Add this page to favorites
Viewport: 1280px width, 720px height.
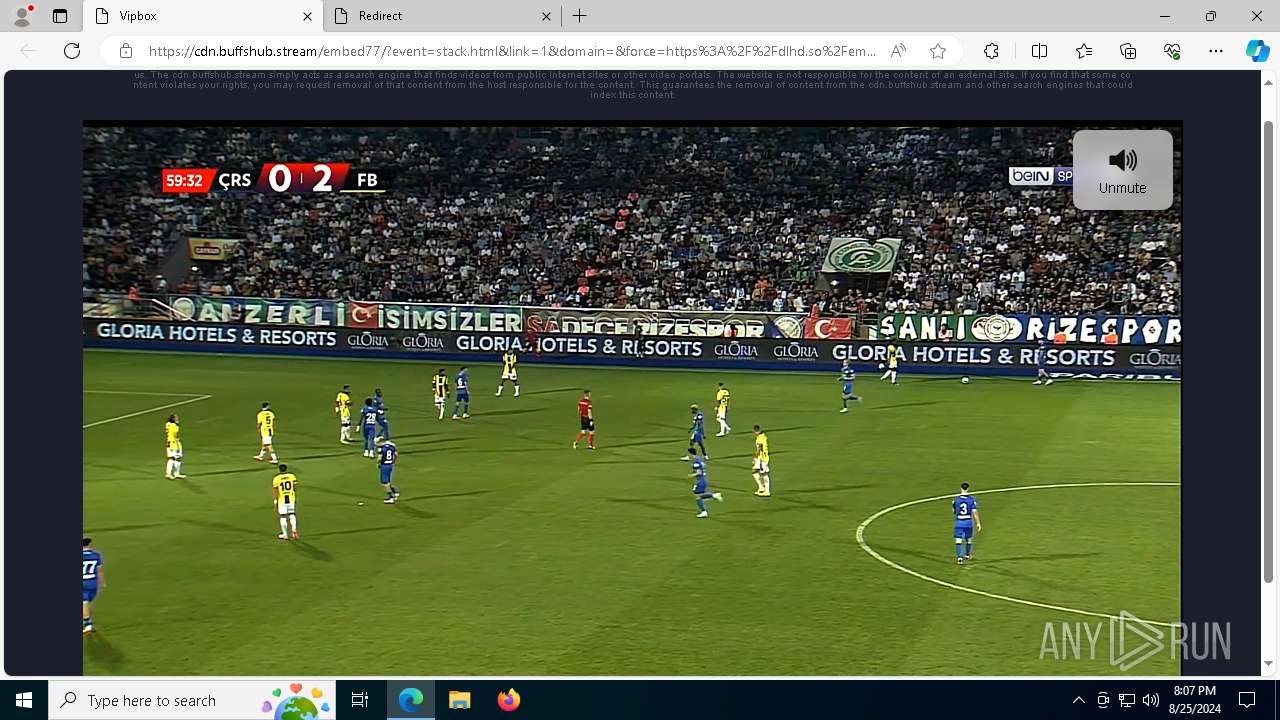pos(938,51)
